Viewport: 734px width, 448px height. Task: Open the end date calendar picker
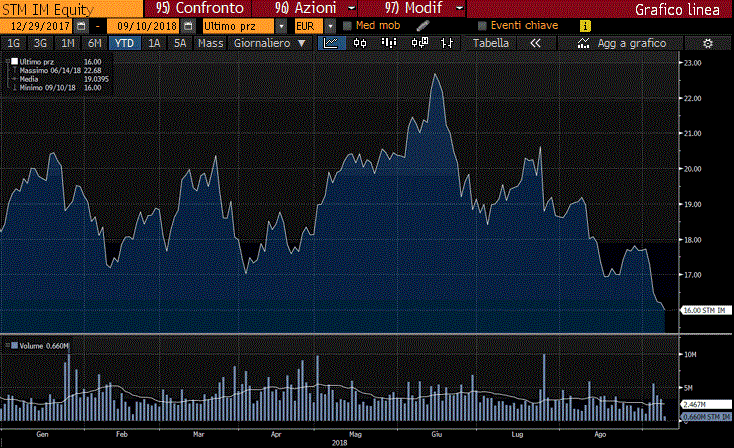tap(188, 26)
